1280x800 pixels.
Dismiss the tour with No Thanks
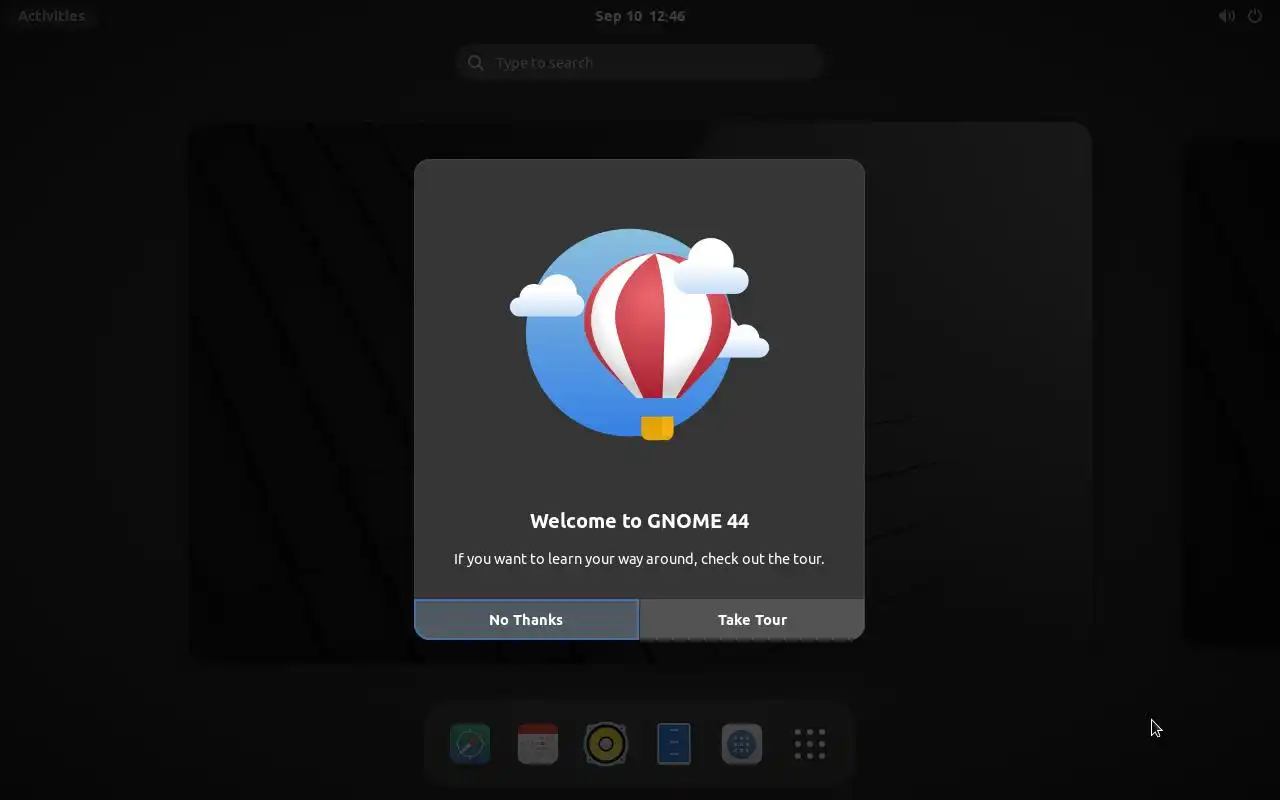pos(526,619)
